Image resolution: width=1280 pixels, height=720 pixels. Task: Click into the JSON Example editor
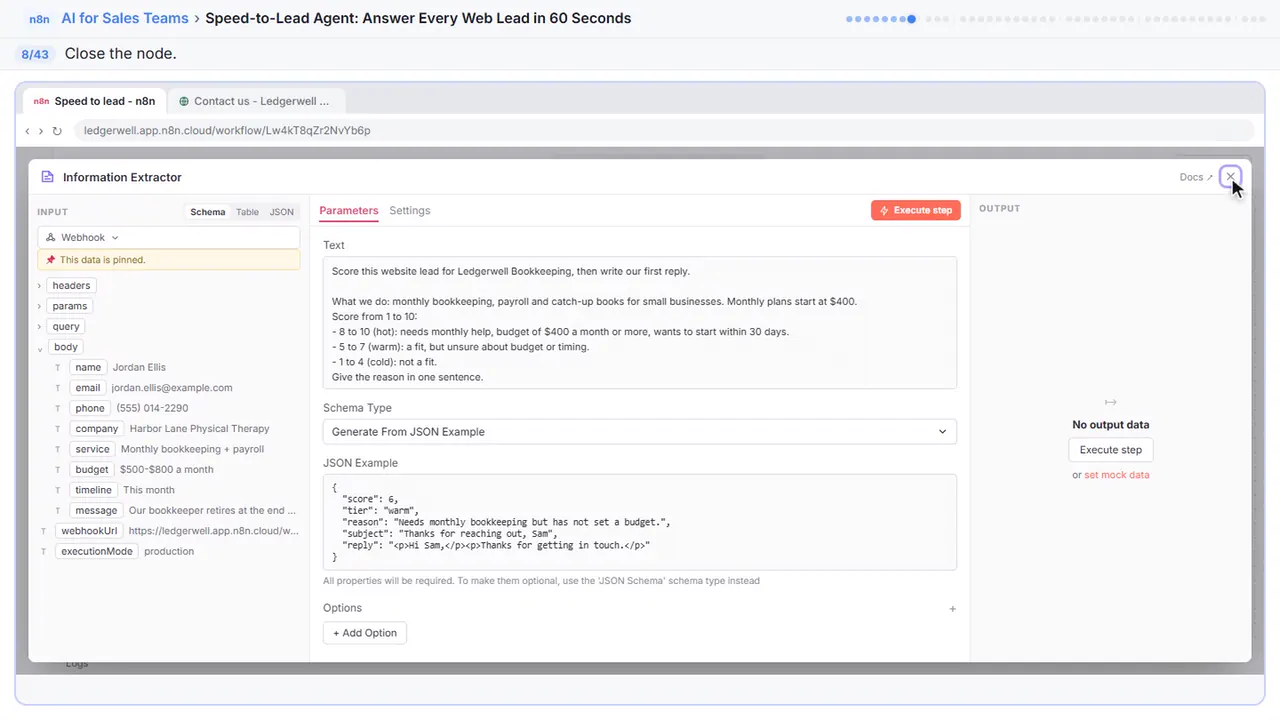point(640,522)
